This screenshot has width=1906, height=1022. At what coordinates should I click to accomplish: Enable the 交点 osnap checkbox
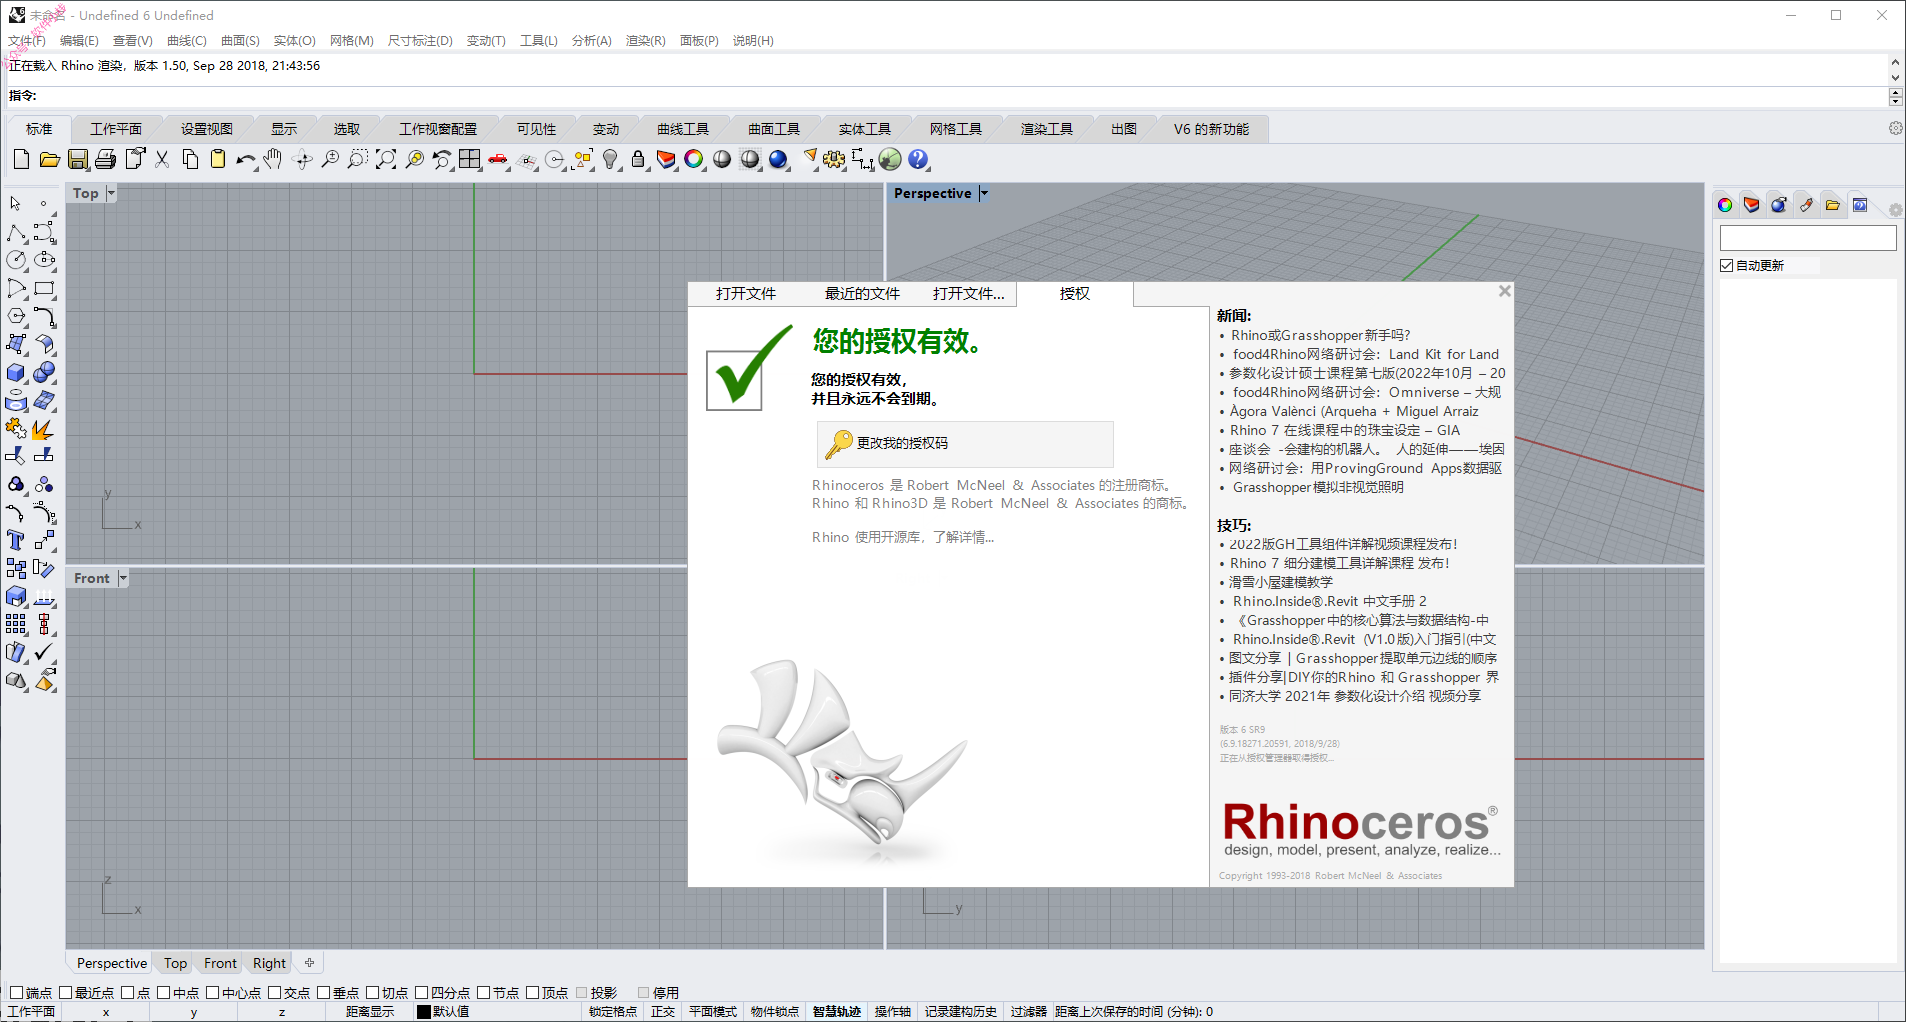pos(274,993)
